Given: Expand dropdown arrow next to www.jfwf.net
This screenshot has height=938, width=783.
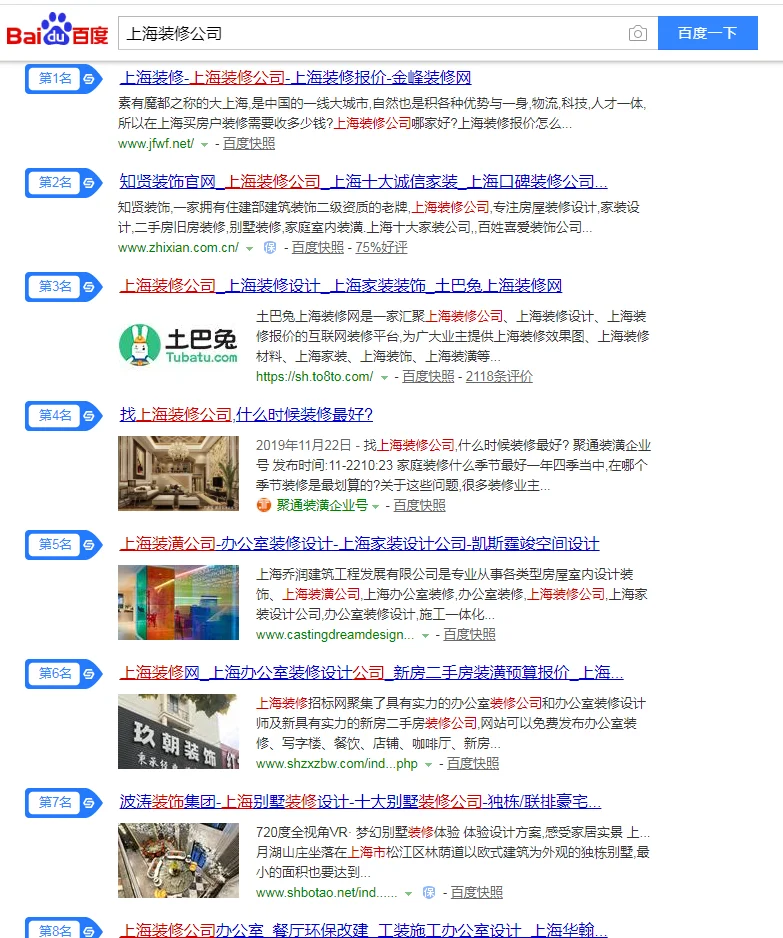Looking at the screenshot, I should click(205, 144).
